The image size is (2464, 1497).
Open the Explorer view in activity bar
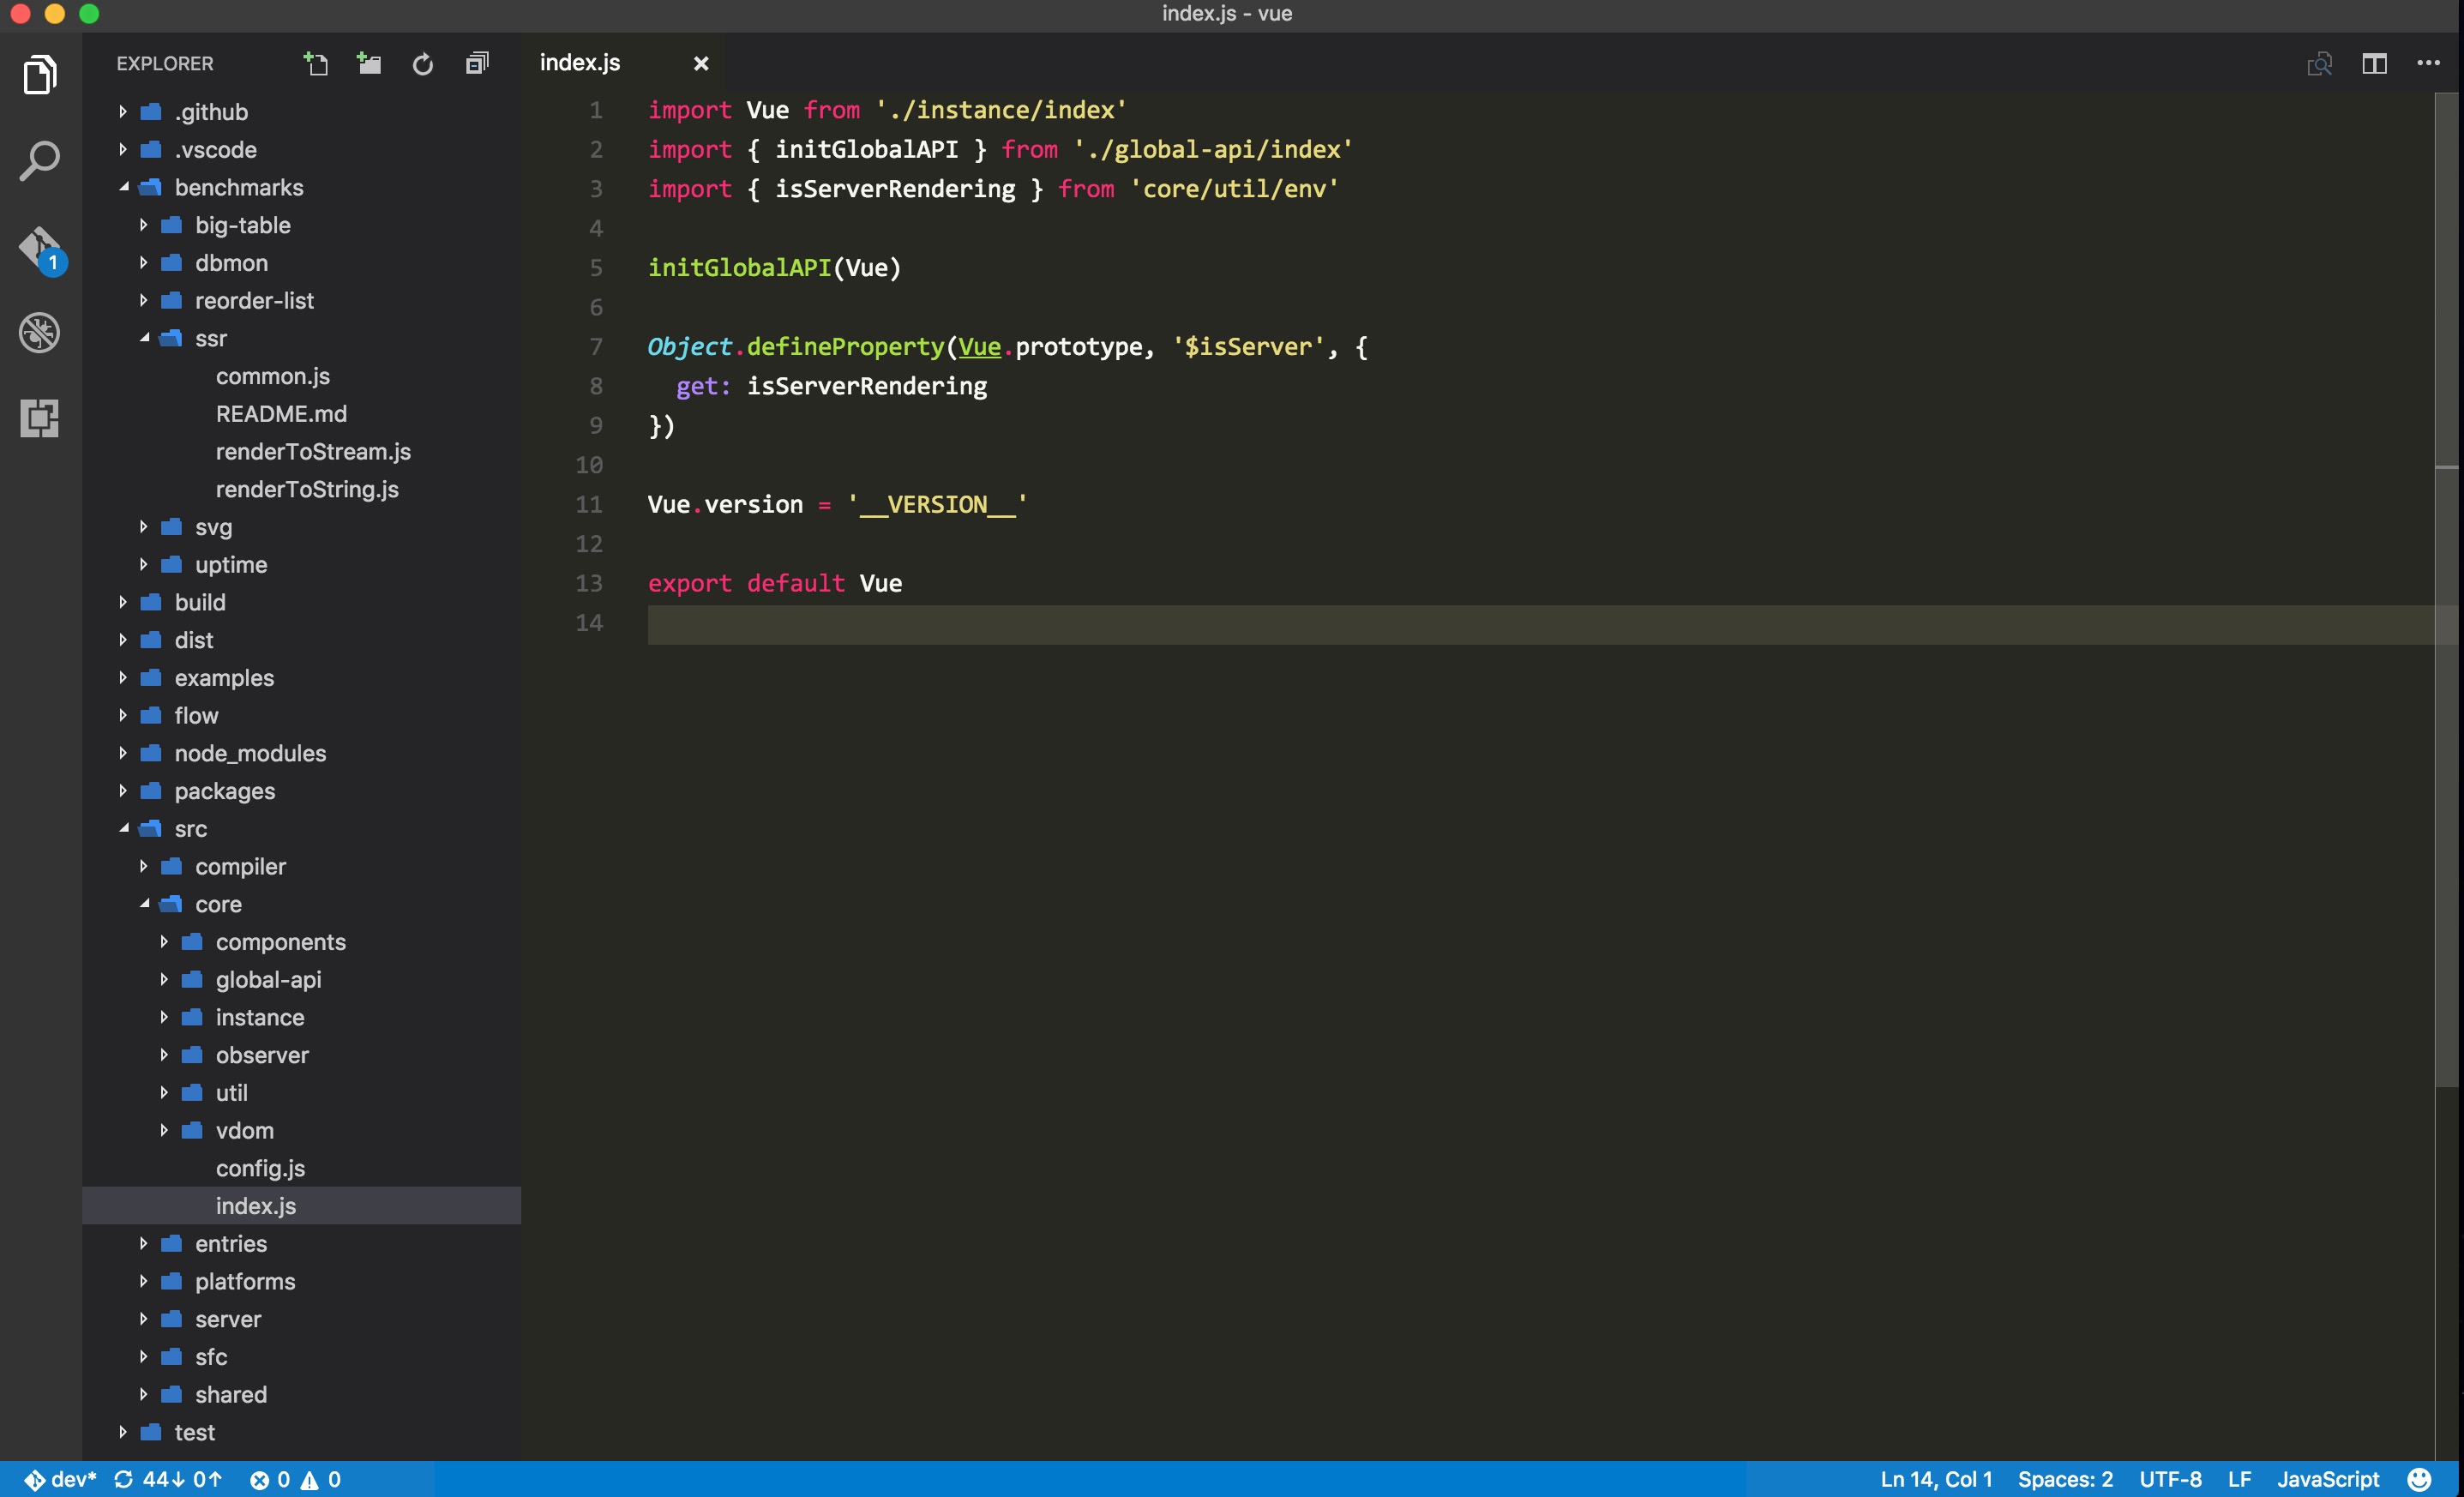(40, 75)
